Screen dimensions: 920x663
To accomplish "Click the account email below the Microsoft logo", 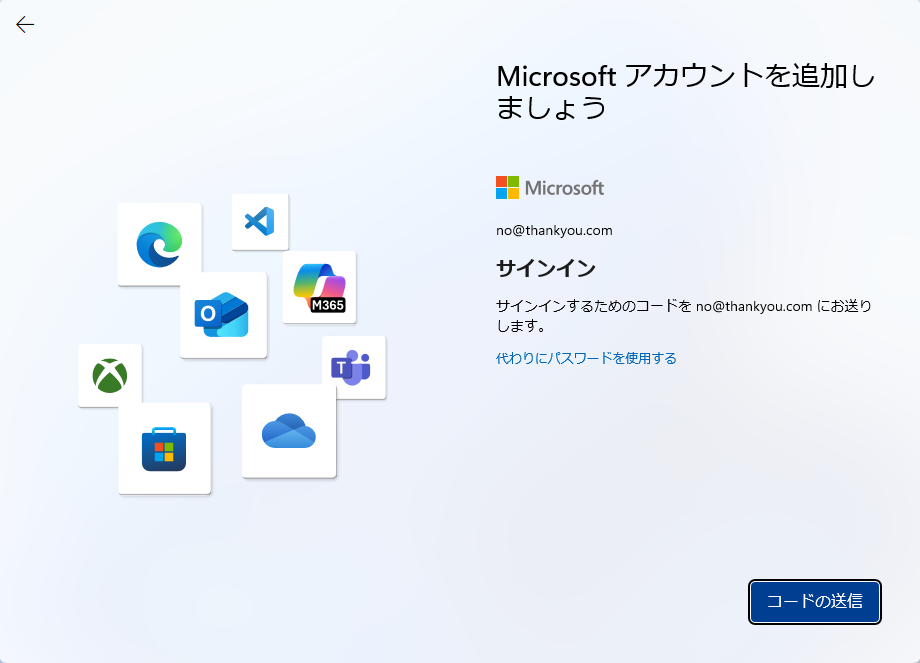I will pyautogui.click(x=554, y=231).
